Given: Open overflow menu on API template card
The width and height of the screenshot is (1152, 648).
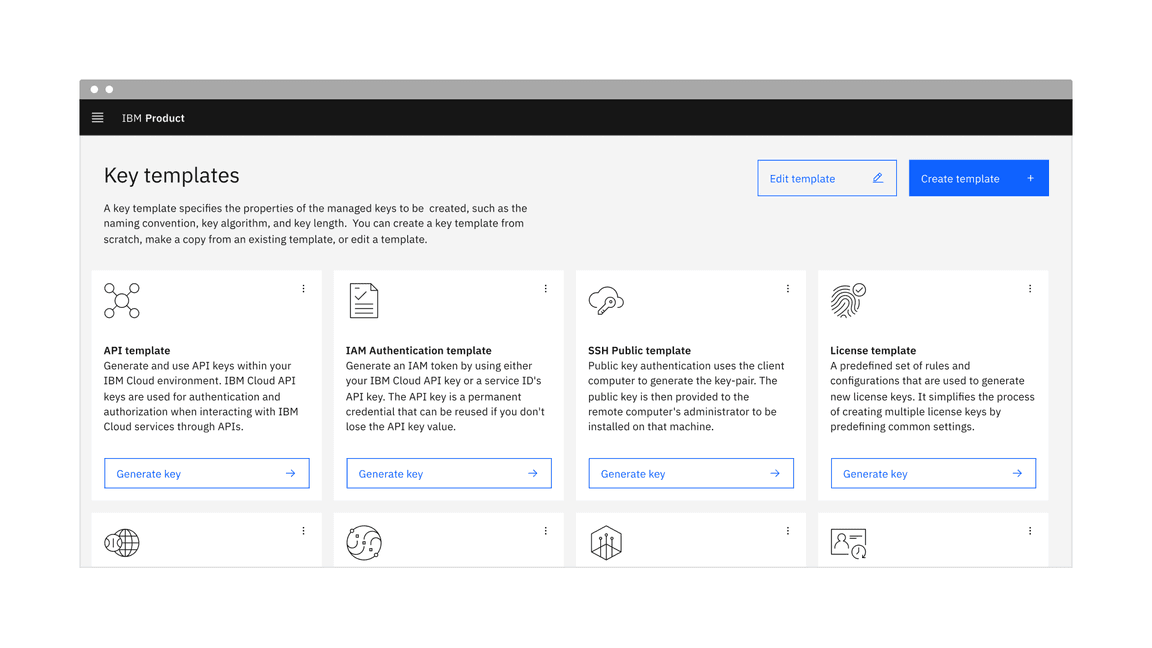Looking at the screenshot, I should point(304,289).
